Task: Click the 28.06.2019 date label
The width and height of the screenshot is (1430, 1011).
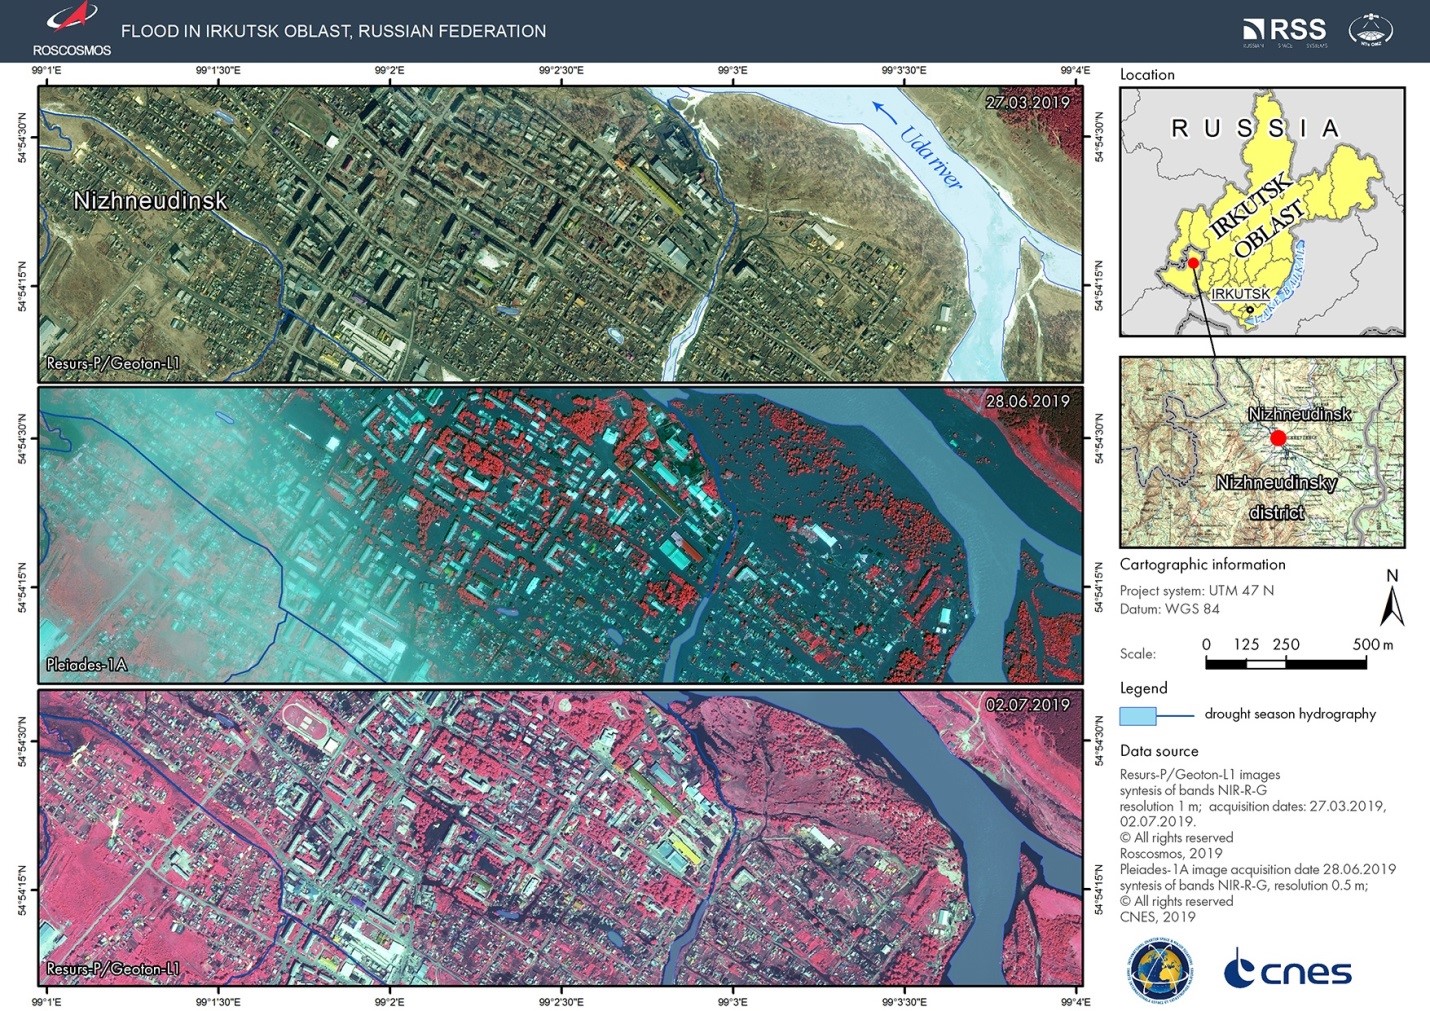Action: coord(1027,401)
